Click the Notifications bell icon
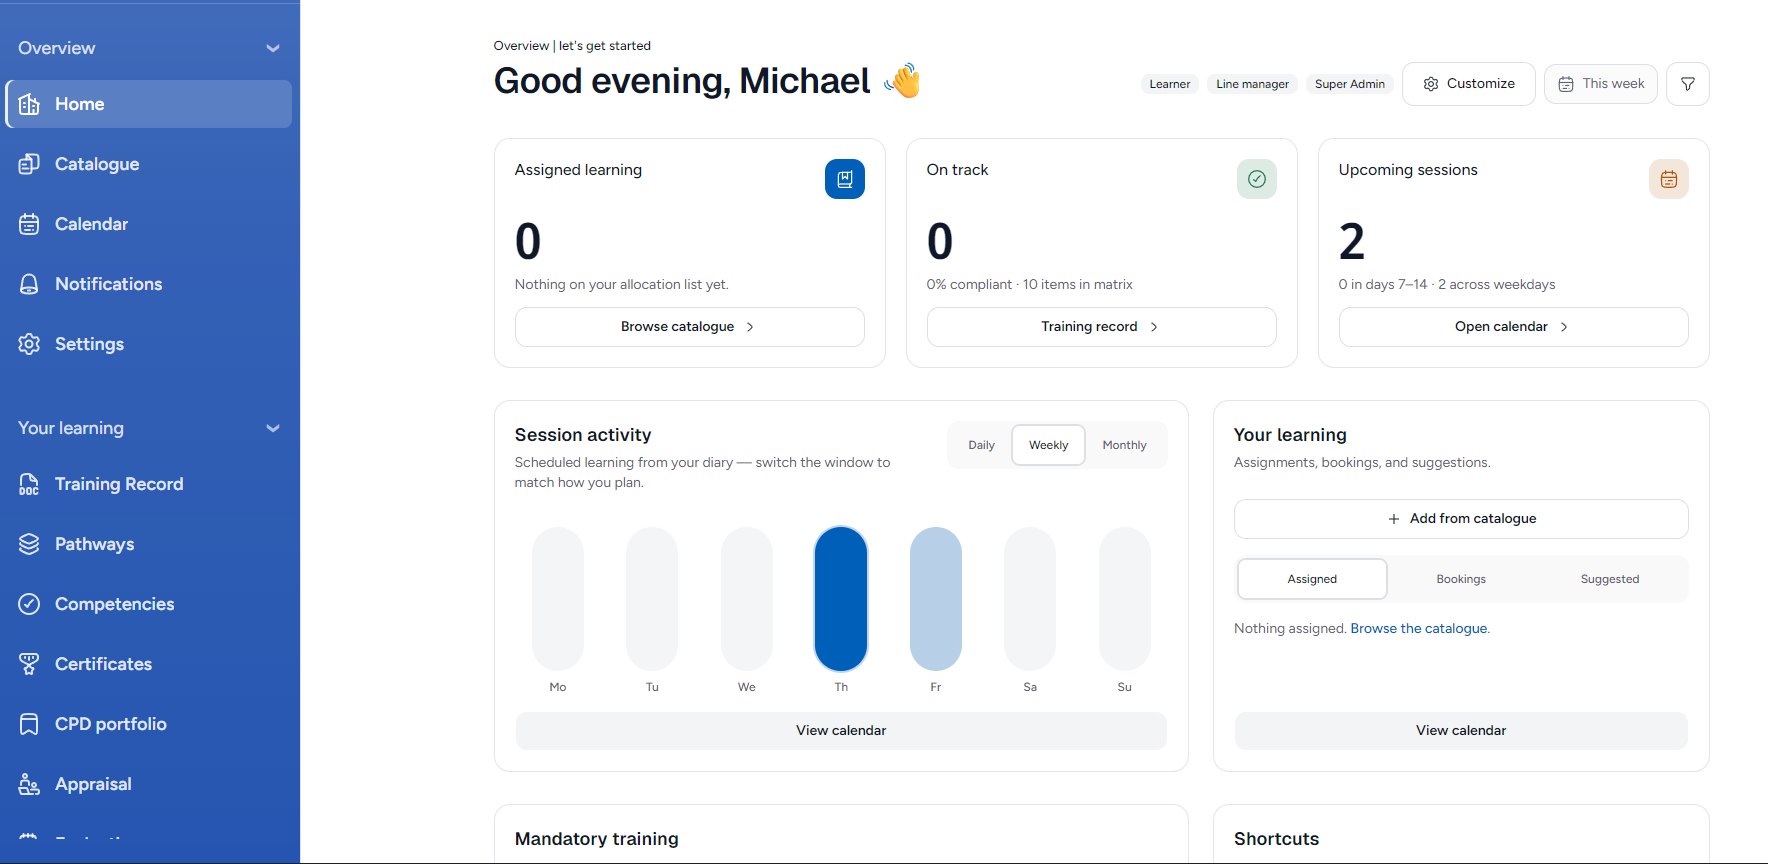The width and height of the screenshot is (1768, 864). (29, 284)
